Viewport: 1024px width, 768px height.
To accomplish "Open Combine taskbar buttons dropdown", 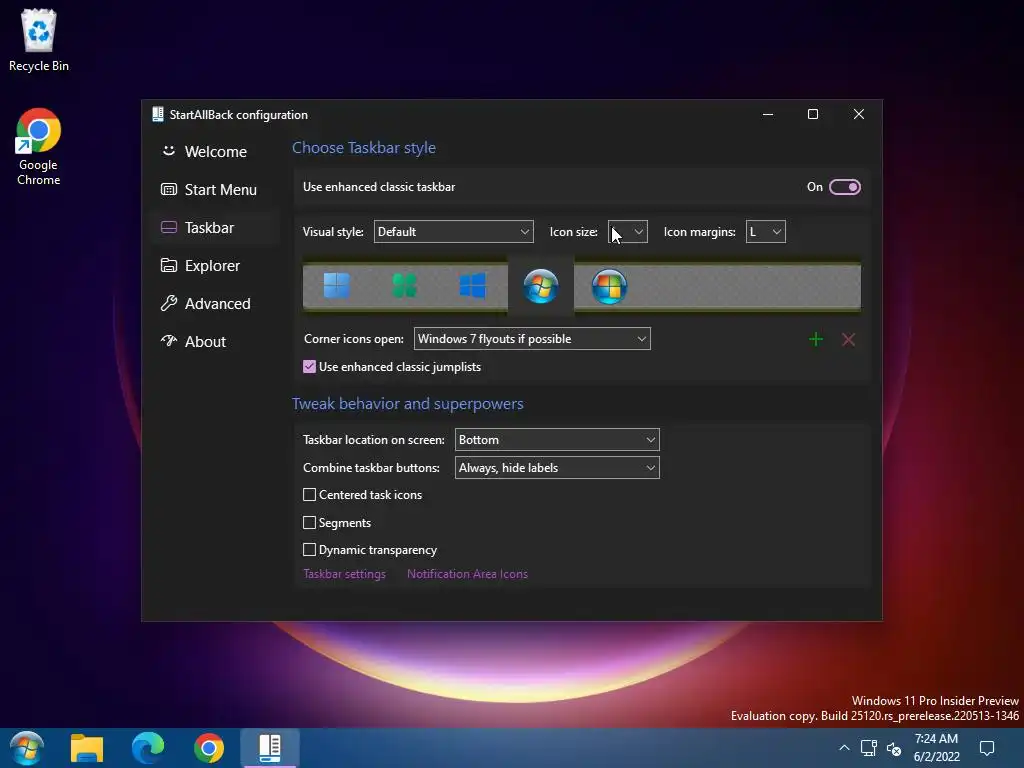I will (557, 468).
